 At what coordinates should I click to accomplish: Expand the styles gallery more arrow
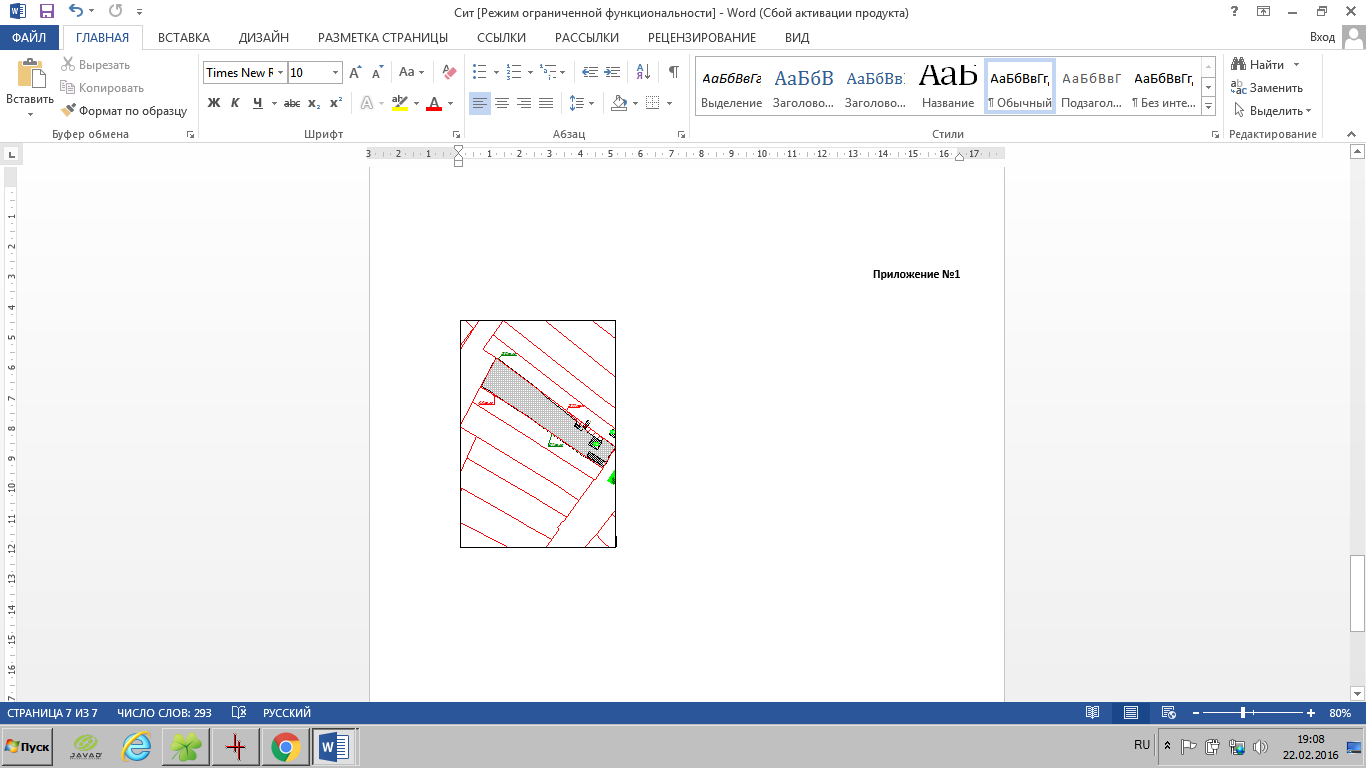(x=1209, y=106)
